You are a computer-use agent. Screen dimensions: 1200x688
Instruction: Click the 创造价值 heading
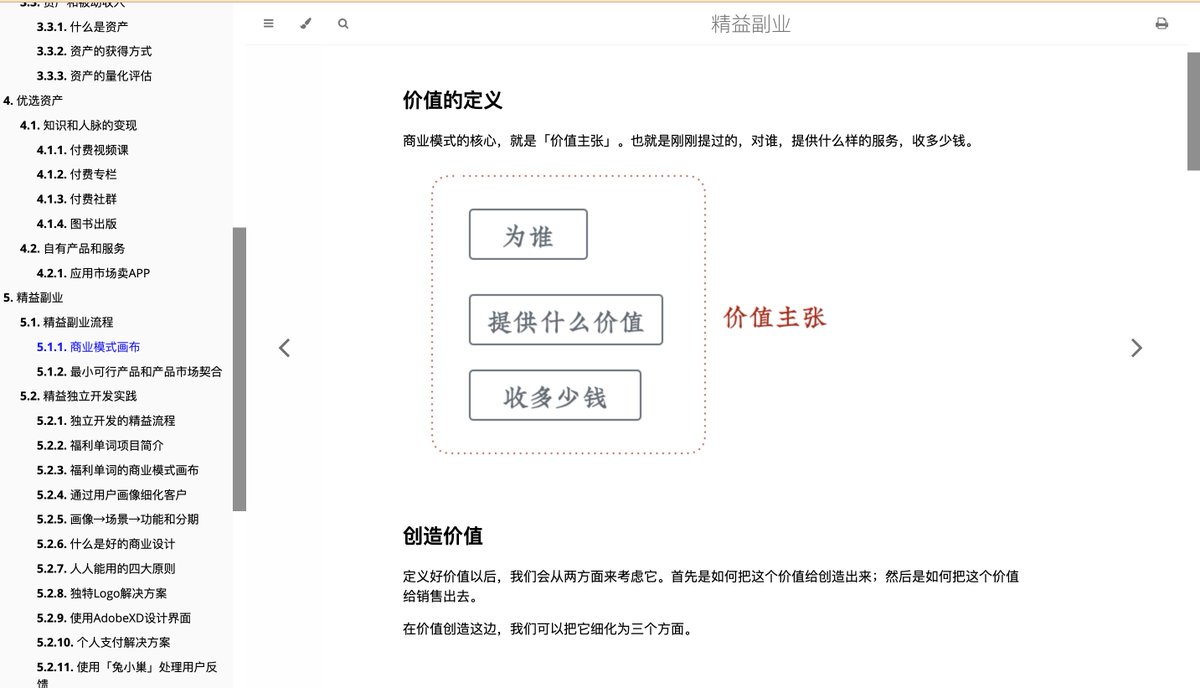(442, 536)
